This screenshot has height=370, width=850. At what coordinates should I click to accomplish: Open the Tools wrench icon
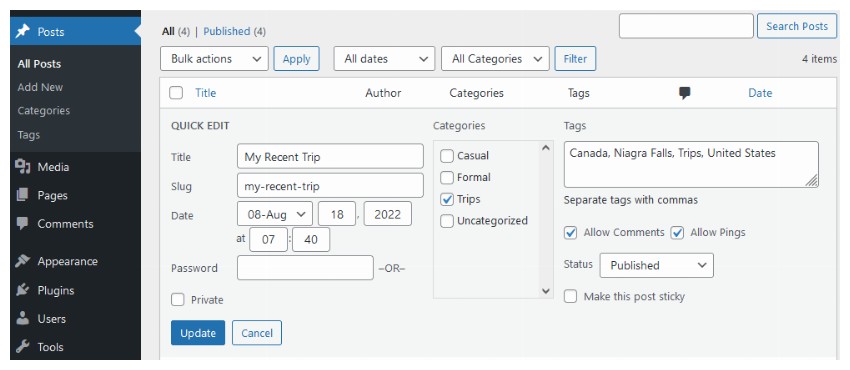pyautogui.click(x=22, y=347)
